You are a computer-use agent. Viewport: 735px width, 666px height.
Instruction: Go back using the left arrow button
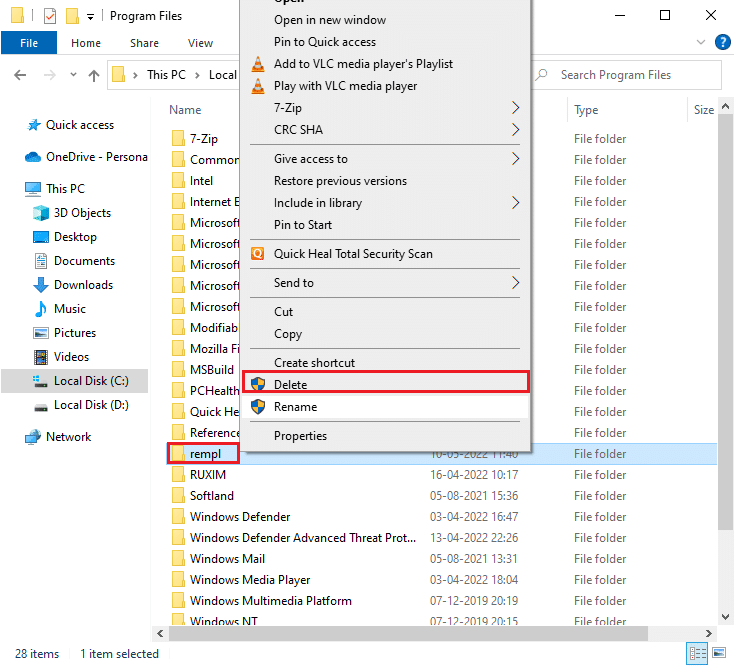[20, 75]
